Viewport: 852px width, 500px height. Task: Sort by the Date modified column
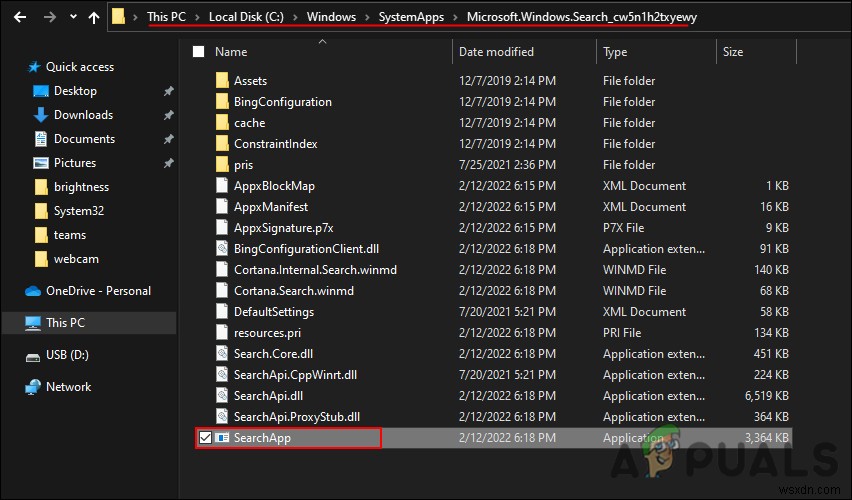[x=496, y=52]
